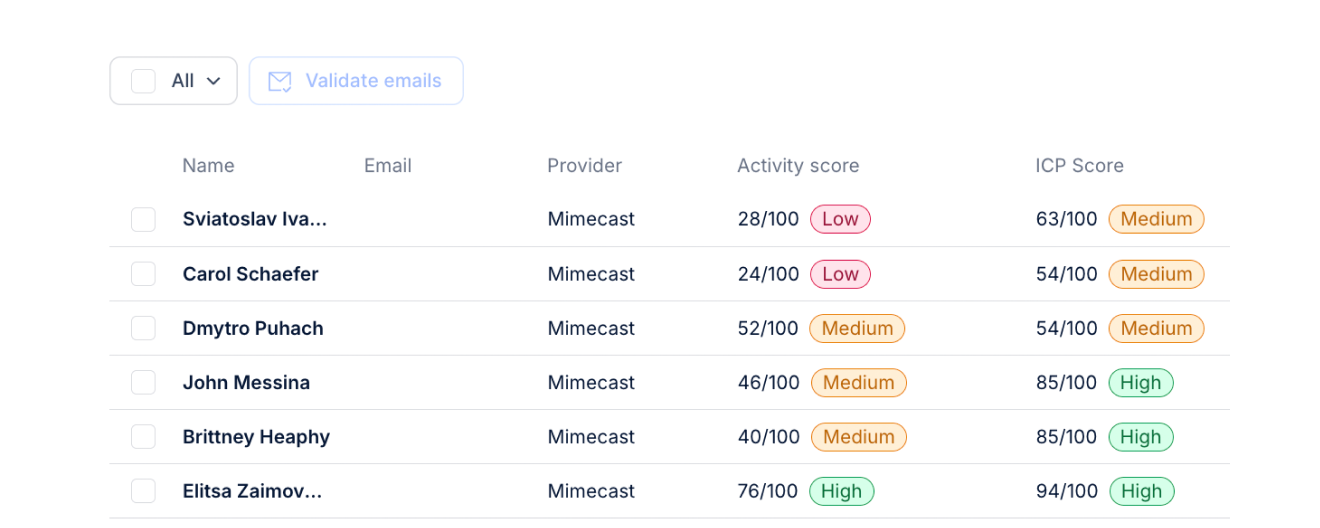This screenshot has width=1320, height=528.
Task: Check the Brittney Heaphy row box
Action: point(143,437)
